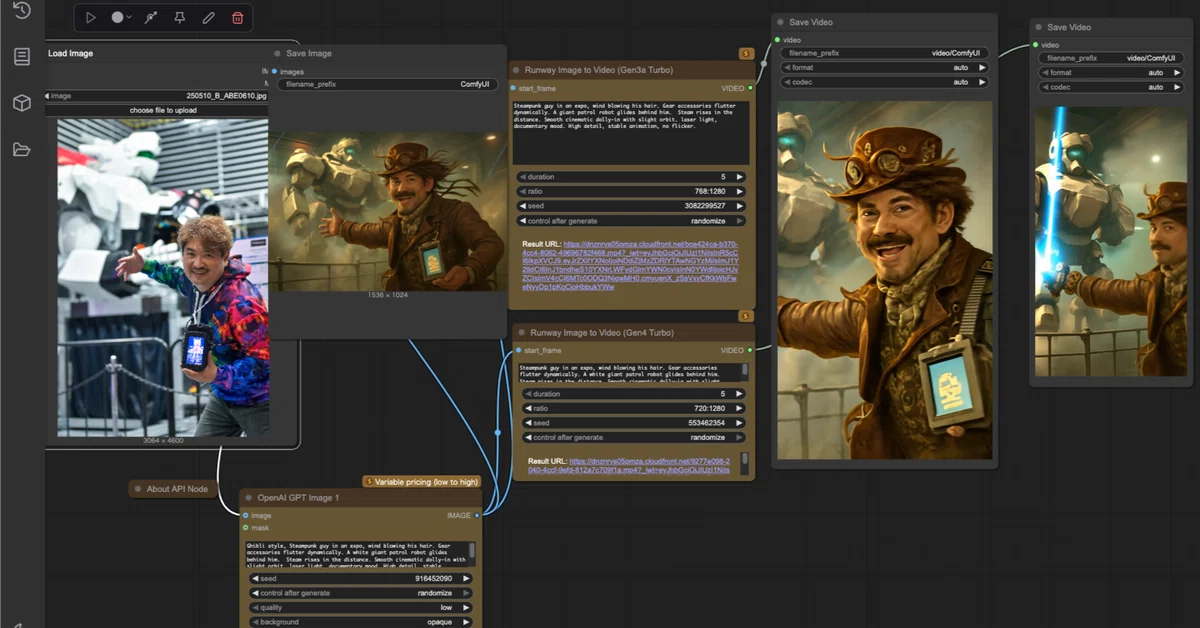Screen dimensions: 1200x628
Task: Toggle collapse on OpenAI GPT Image 1 node
Action: click(248, 498)
